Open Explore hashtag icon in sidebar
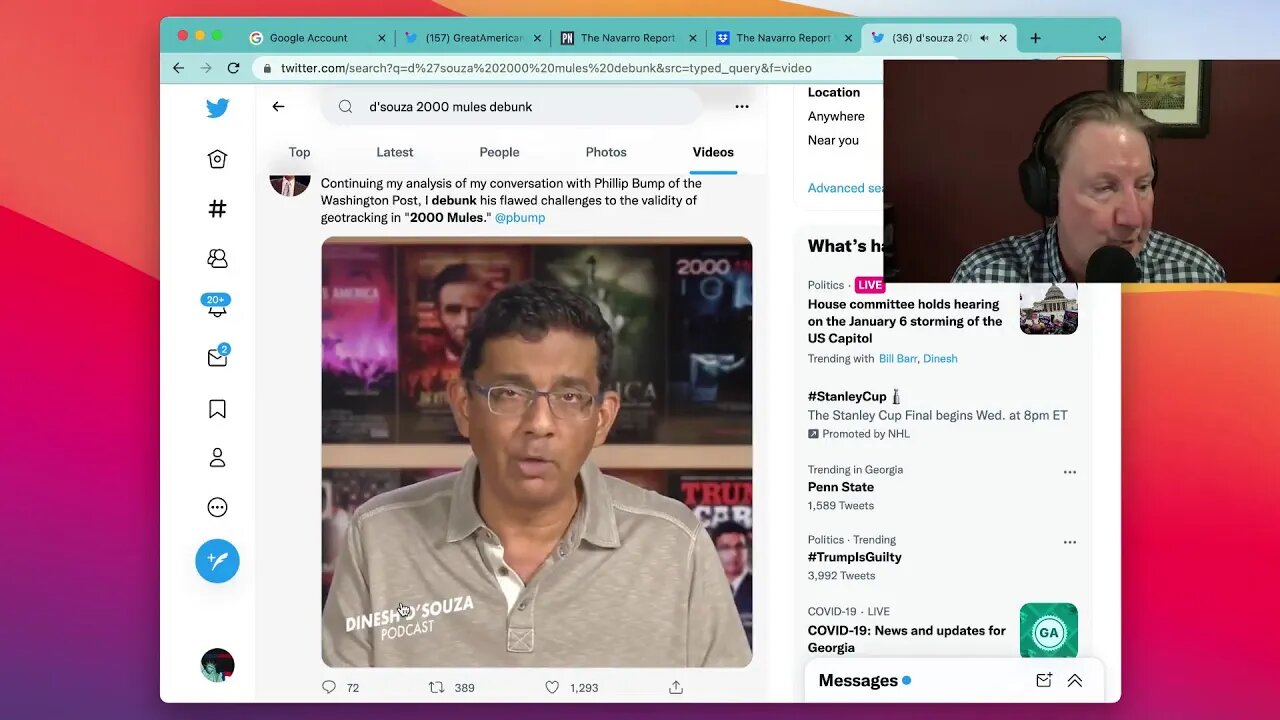The image size is (1280, 720). coord(217,208)
